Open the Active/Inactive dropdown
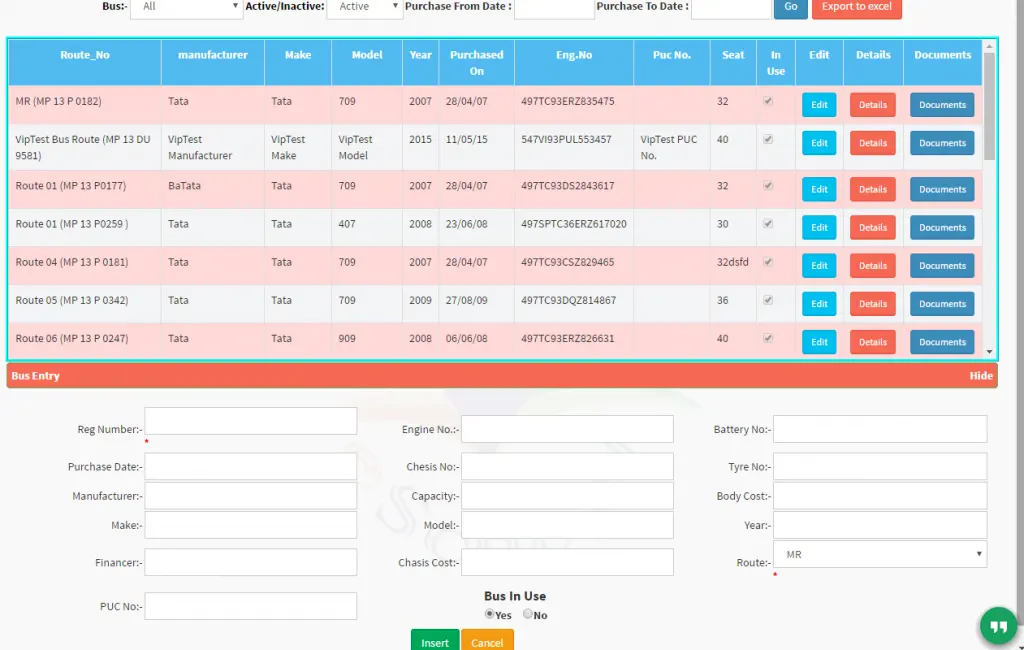This screenshot has height=650, width=1024. point(364,7)
